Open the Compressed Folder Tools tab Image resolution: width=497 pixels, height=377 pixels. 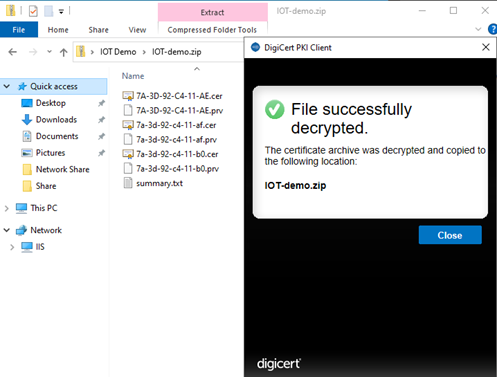[x=212, y=30]
